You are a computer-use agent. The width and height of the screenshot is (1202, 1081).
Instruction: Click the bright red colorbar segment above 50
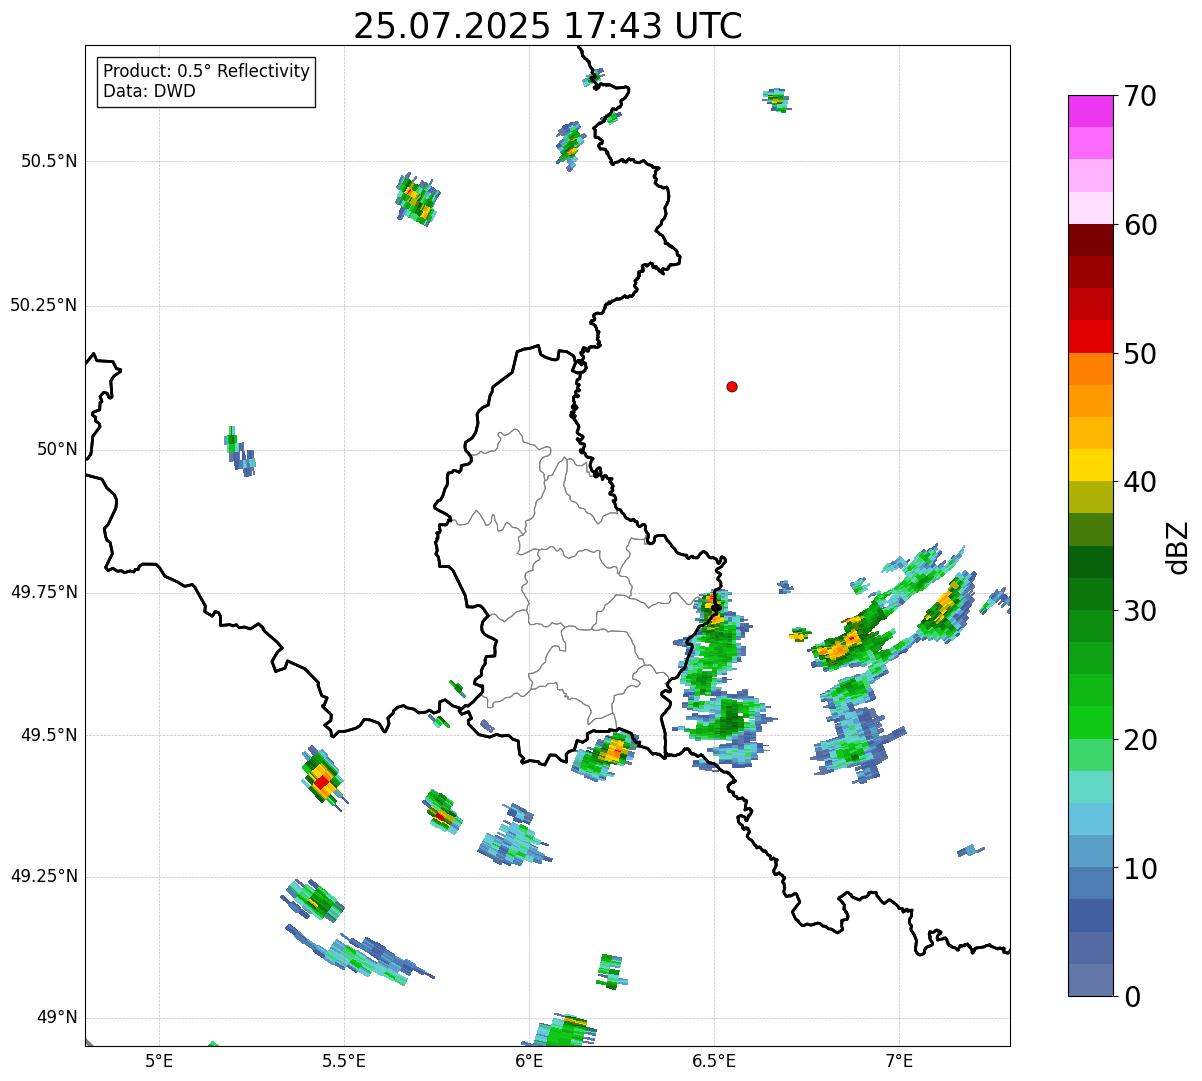point(1090,336)
